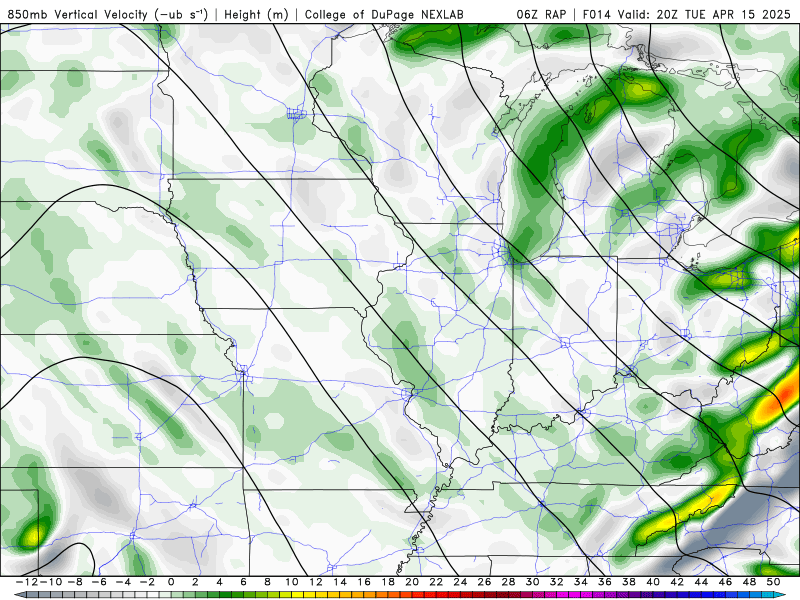Click the '4' scale label
Screen dimensions: 800x600
(219, 582)
